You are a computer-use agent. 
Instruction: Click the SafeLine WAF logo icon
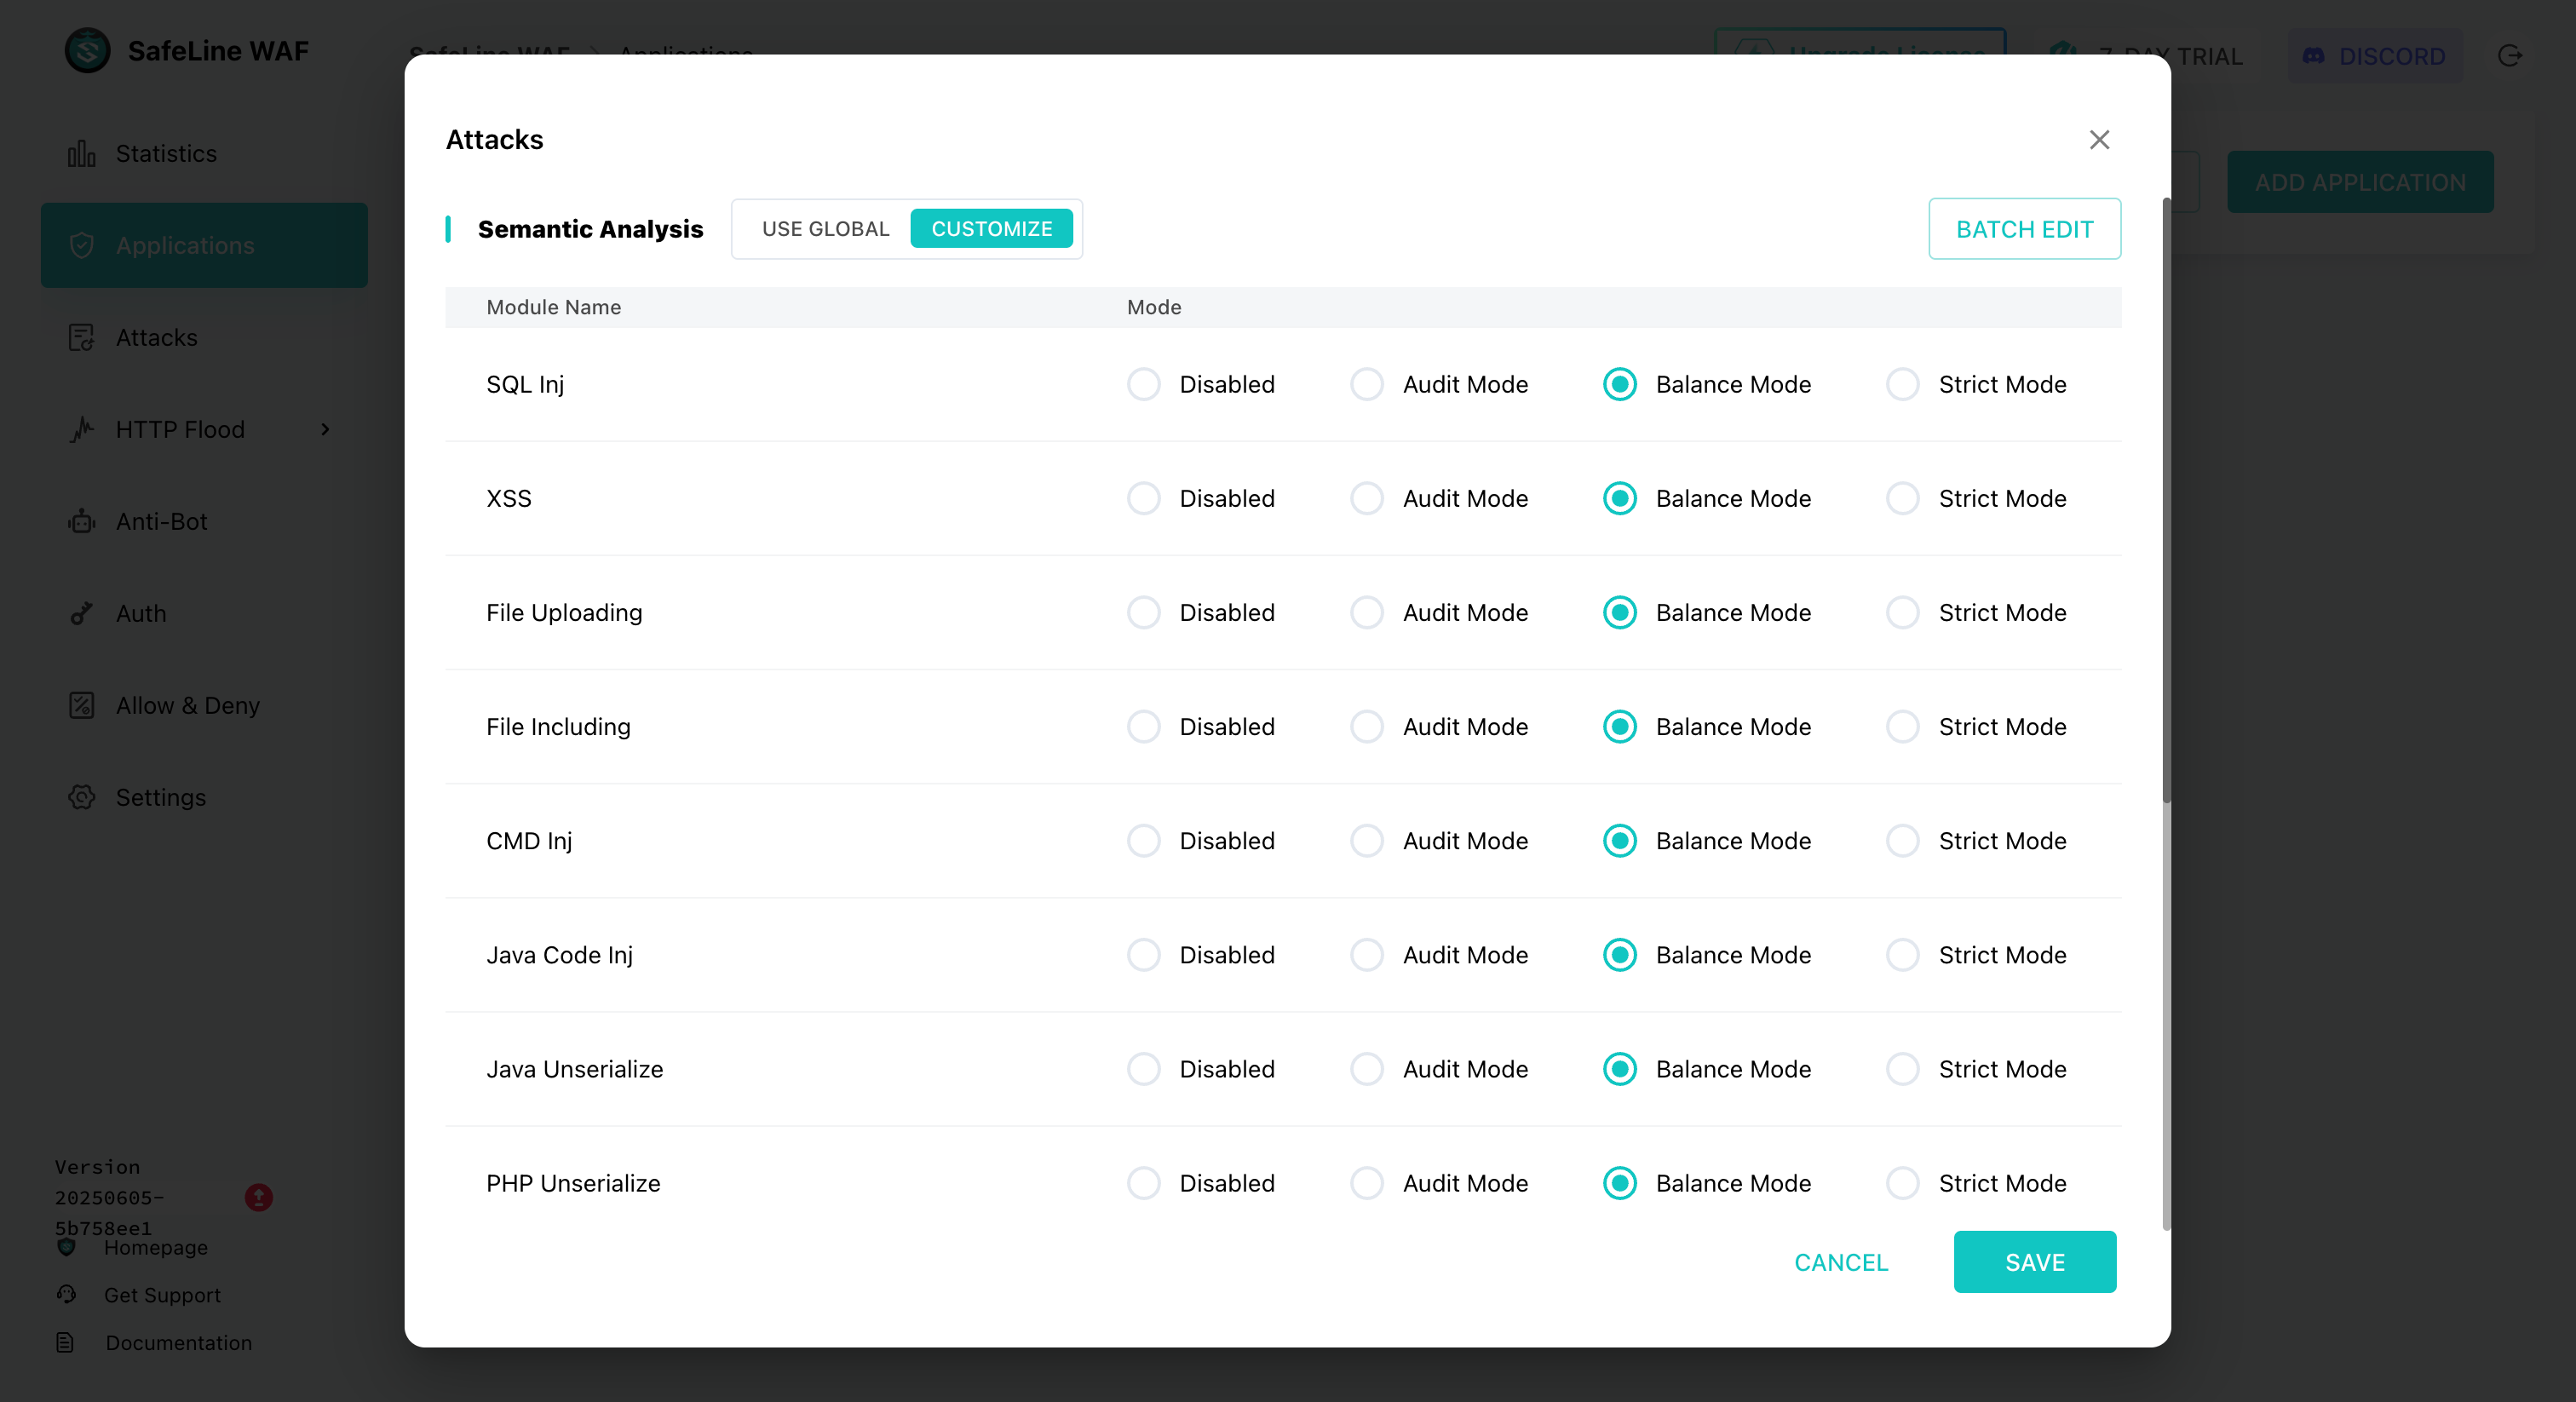(x=88, y=50)
